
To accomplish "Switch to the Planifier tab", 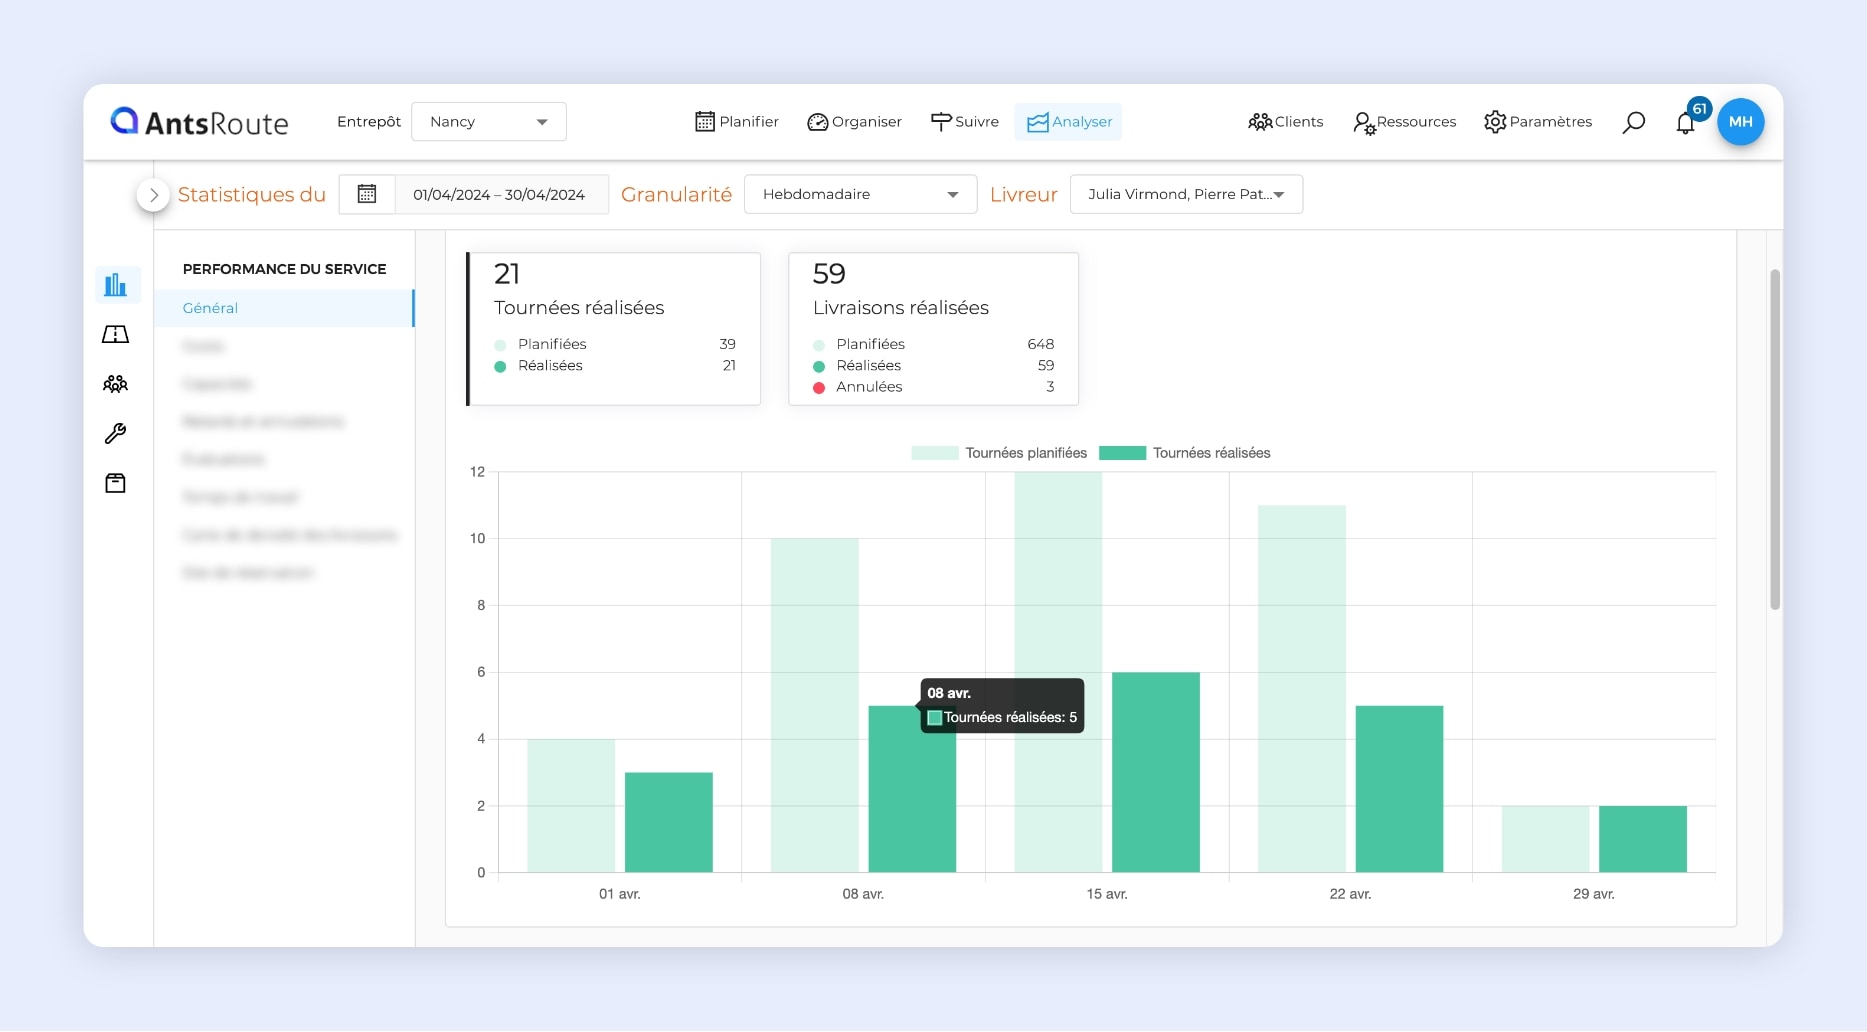I will point(737,122).
